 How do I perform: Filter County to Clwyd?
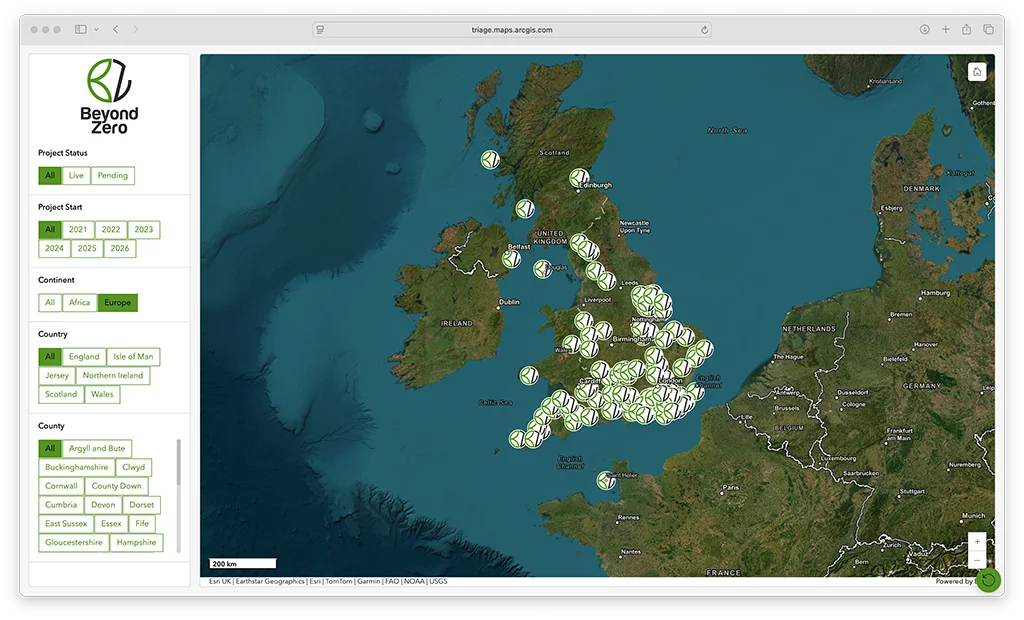[x=134, y=468]
